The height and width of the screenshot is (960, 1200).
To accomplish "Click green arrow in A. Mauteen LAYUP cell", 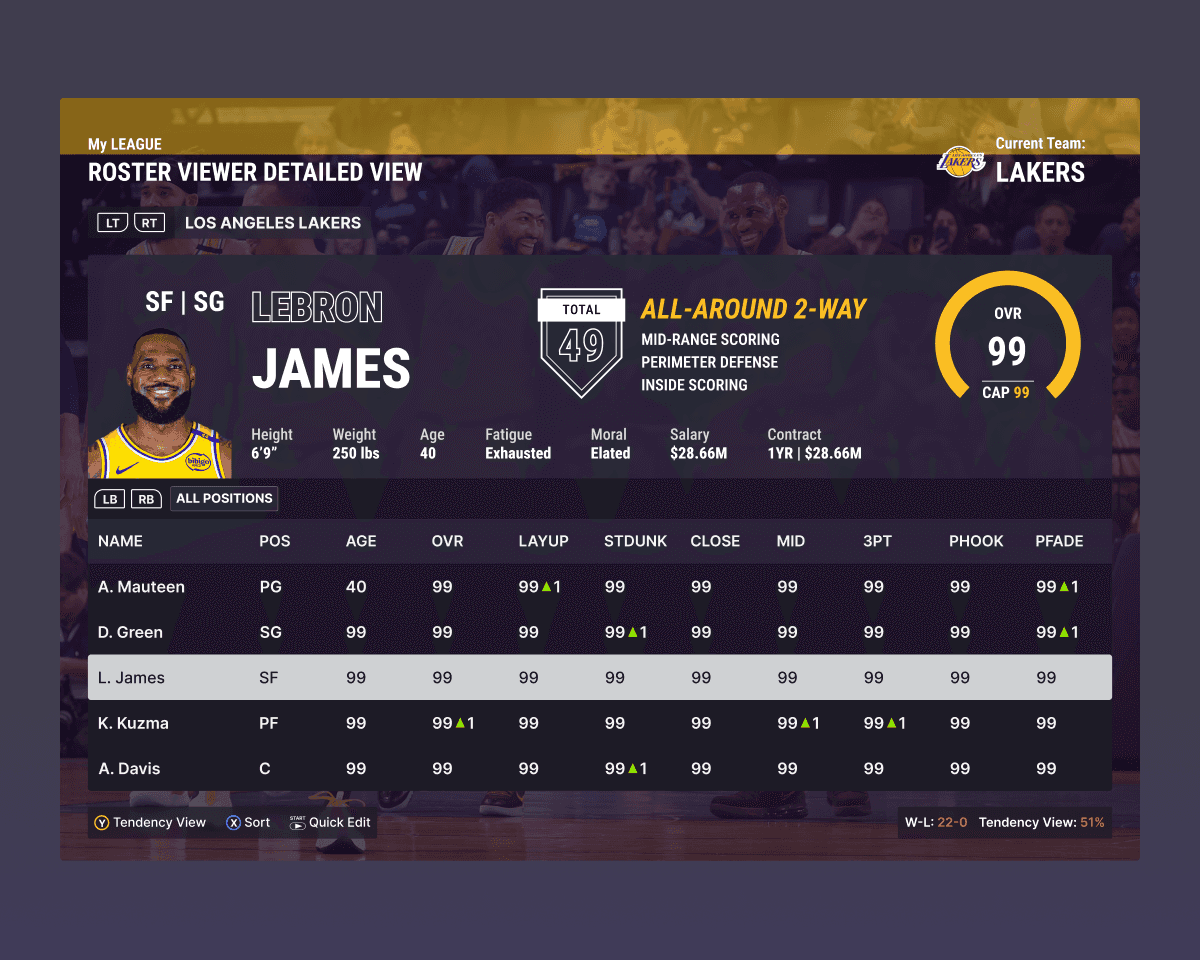I will (547, 587).
